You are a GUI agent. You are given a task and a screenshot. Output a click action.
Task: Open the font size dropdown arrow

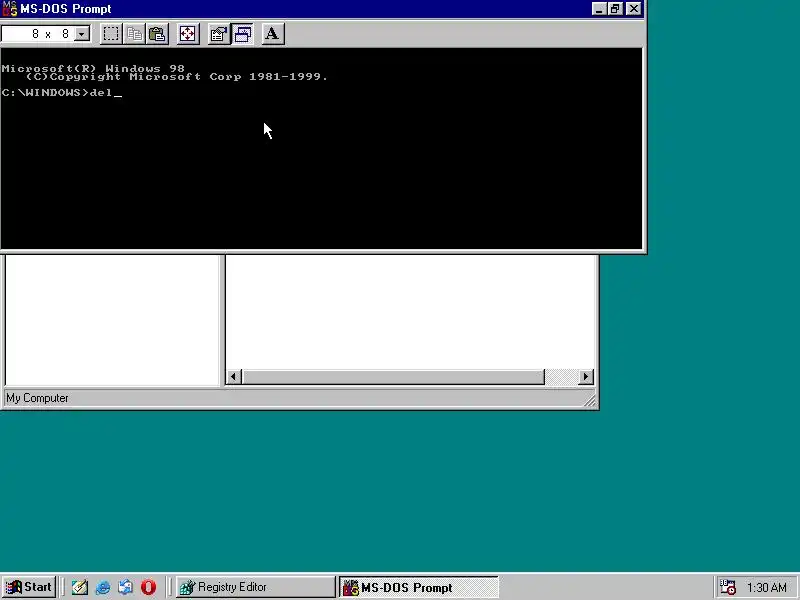click(82, 34)
